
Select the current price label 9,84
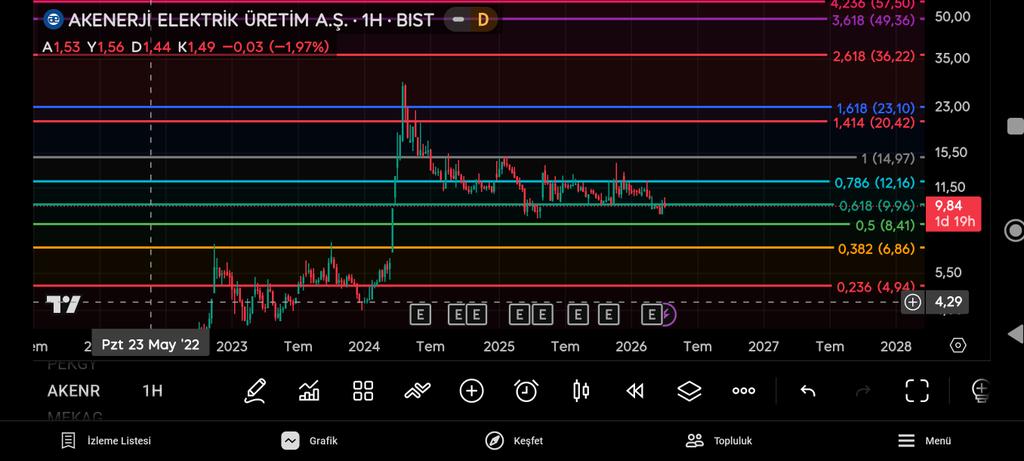click(953, 214)
